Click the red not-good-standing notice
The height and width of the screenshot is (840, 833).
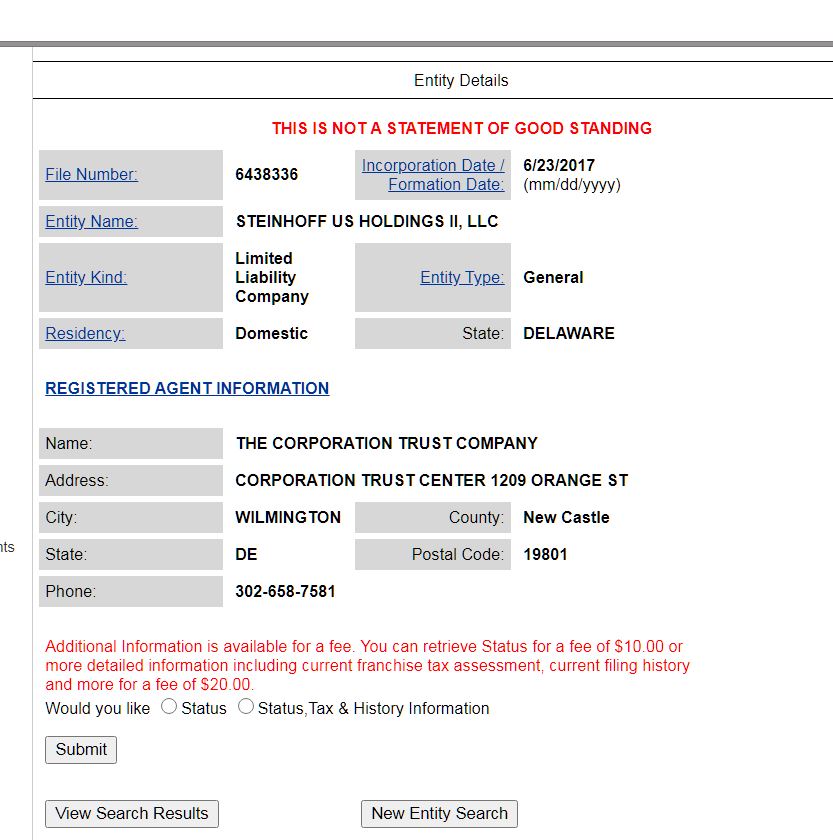click(x=462, y=129)
